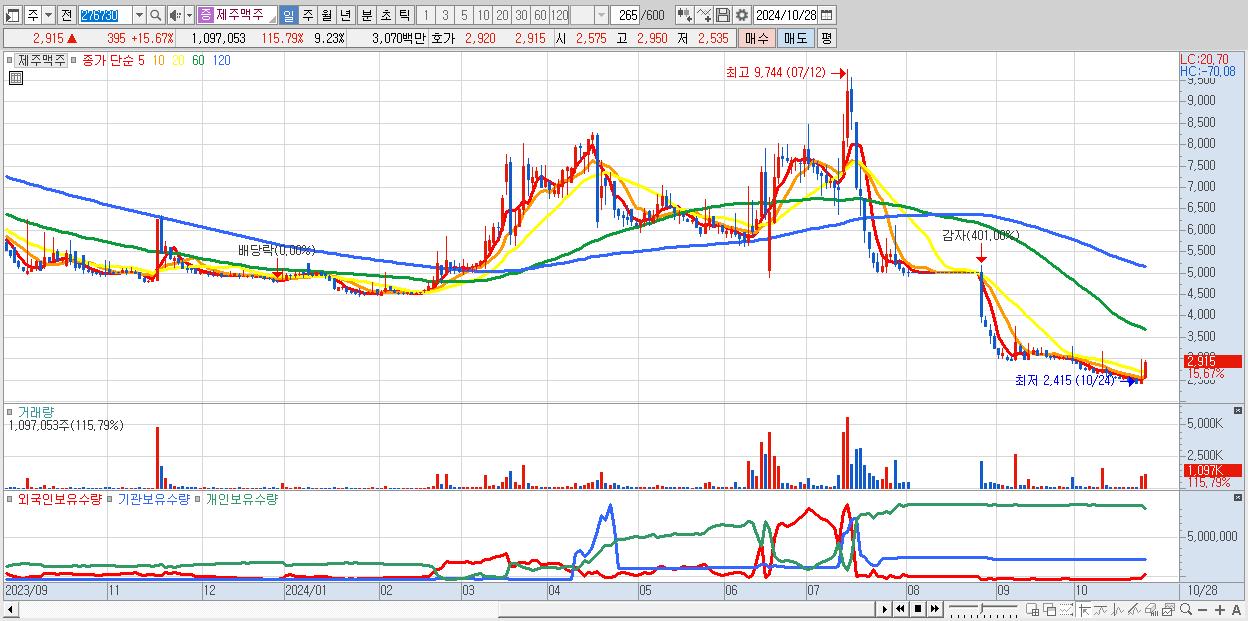Viewport: 1248px width, 621px height.
Task: Click the blue 120-day moving average legend
Action: (x=222, y=60)
